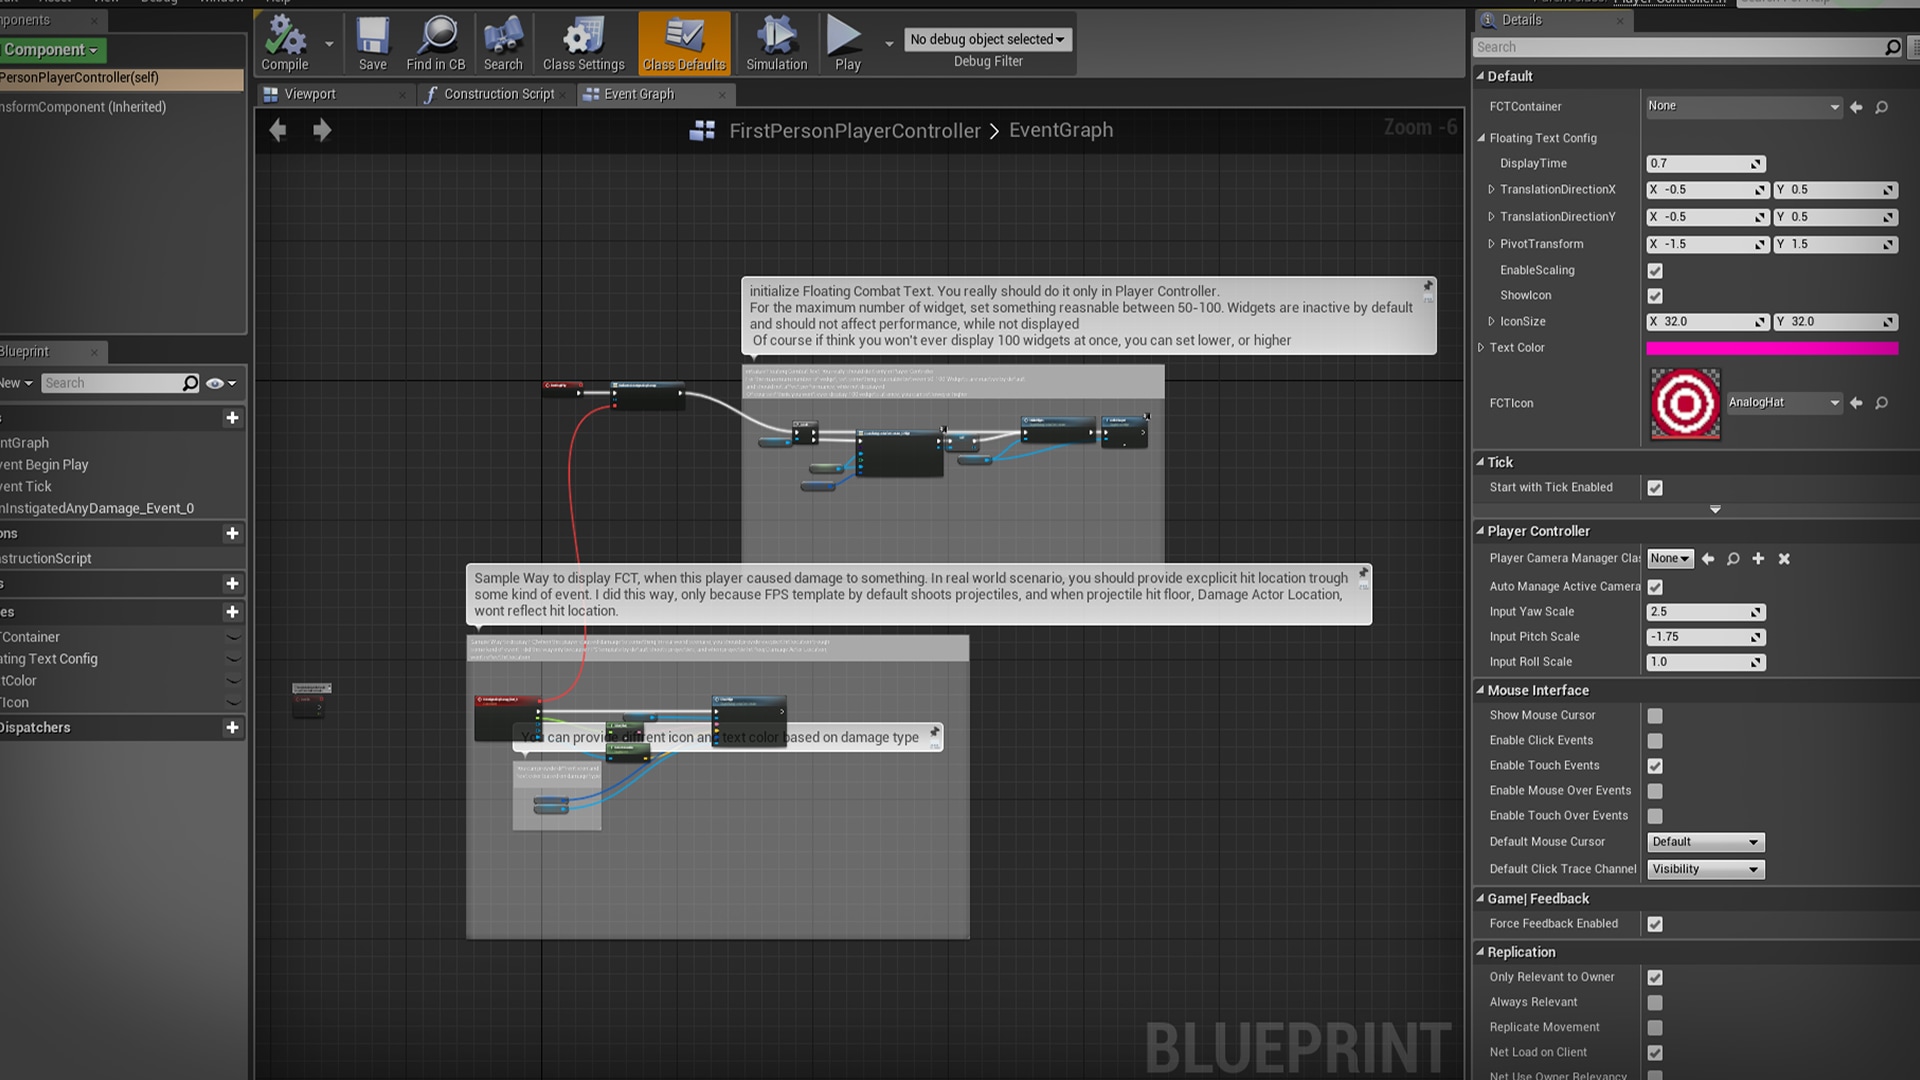Image resolution: width=1920 pixels, height=1080 pixels.
Task: Click the magenta Text Color swatch
Action: coord(1771,348)
